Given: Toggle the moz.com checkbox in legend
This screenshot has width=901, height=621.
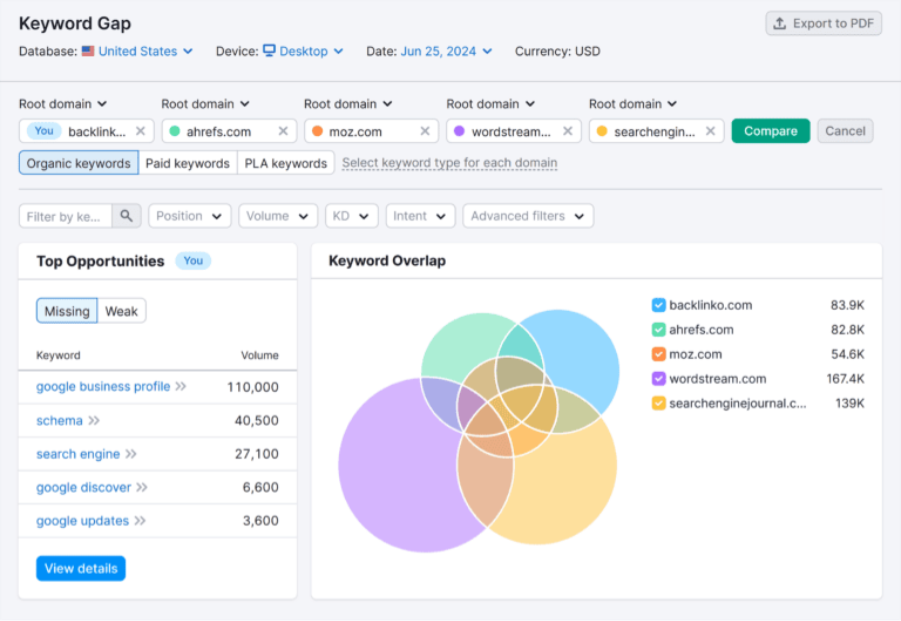Looking at the screenshot, I should pyautogui.click(x=658, y=354).
